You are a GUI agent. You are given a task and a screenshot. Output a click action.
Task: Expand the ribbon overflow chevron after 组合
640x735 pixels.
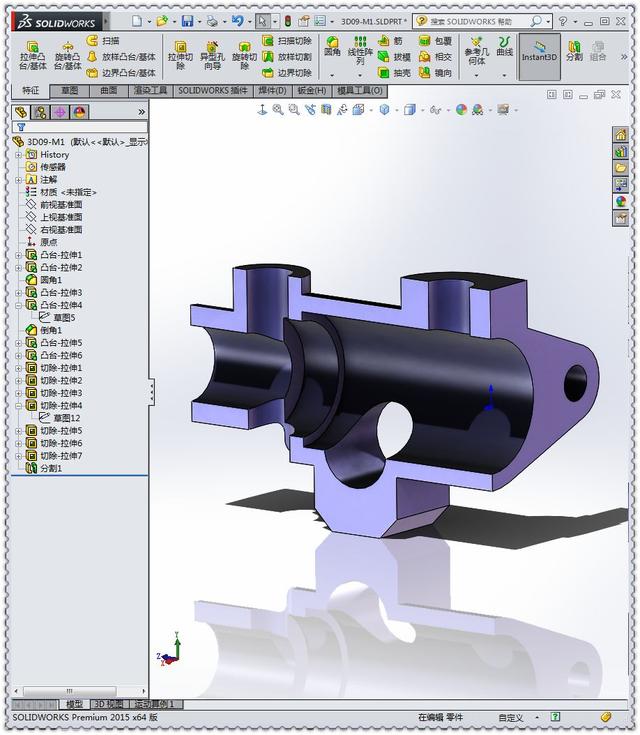[624, 57]
